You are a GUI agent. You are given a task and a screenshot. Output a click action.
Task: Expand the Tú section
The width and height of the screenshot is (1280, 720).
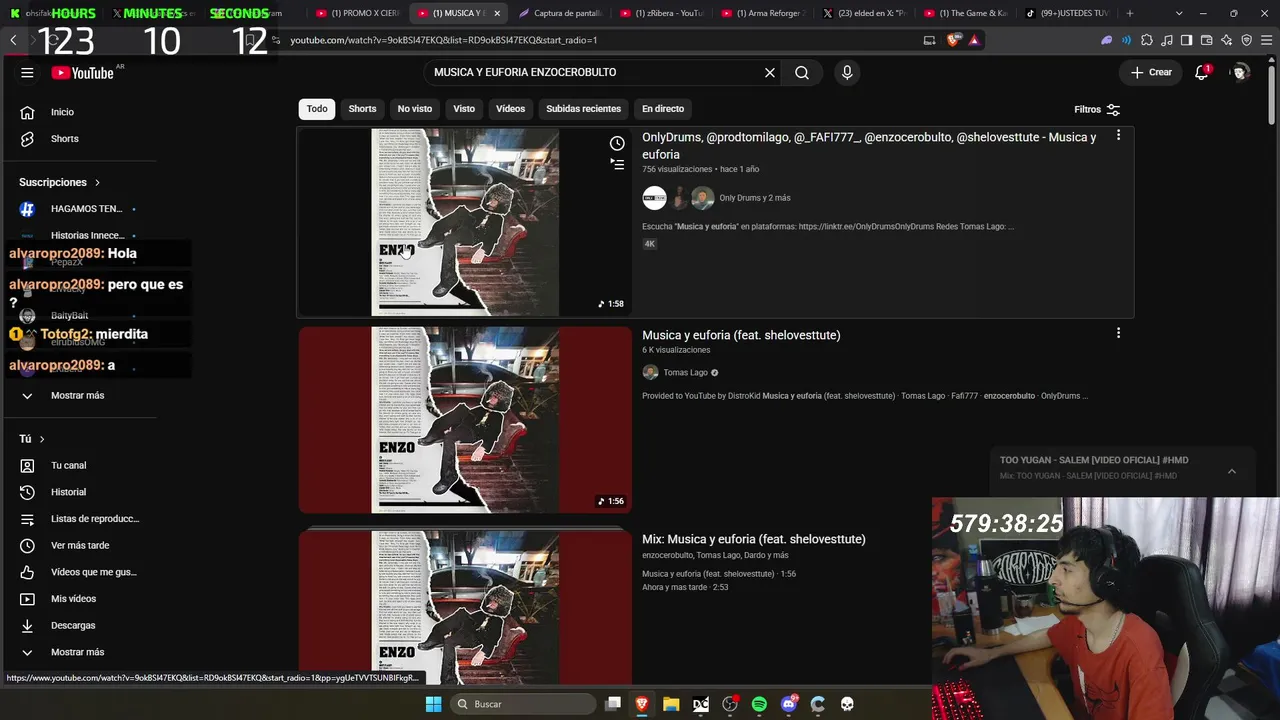32,439
